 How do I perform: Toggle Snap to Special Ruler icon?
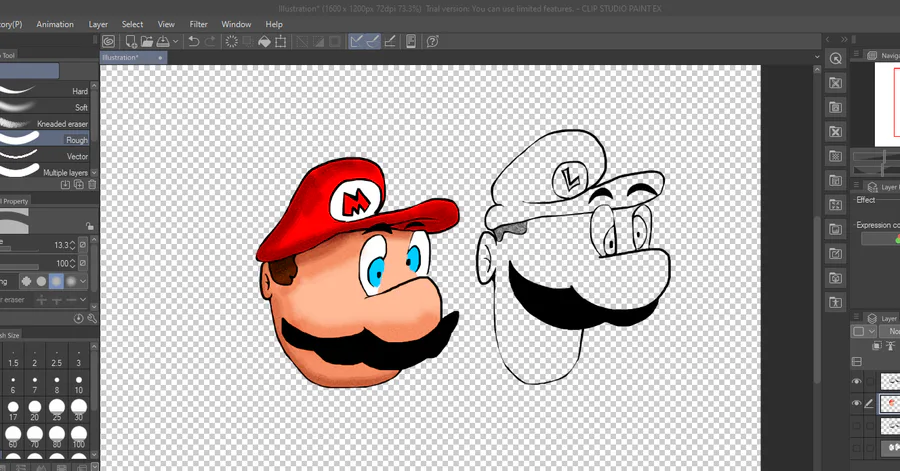tap(373, 41)
